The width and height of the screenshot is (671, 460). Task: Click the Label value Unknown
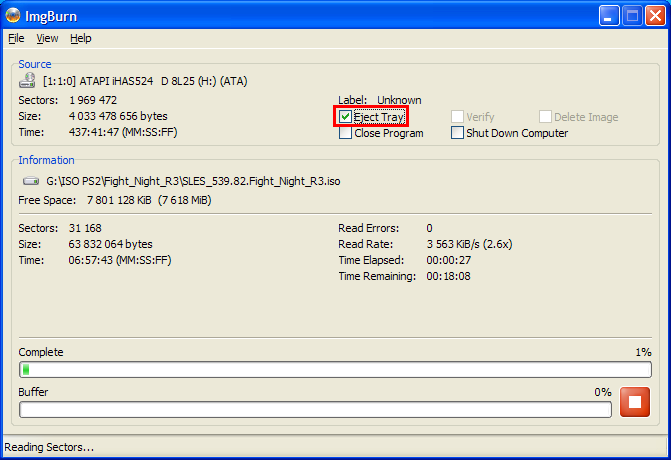(399, 100)
